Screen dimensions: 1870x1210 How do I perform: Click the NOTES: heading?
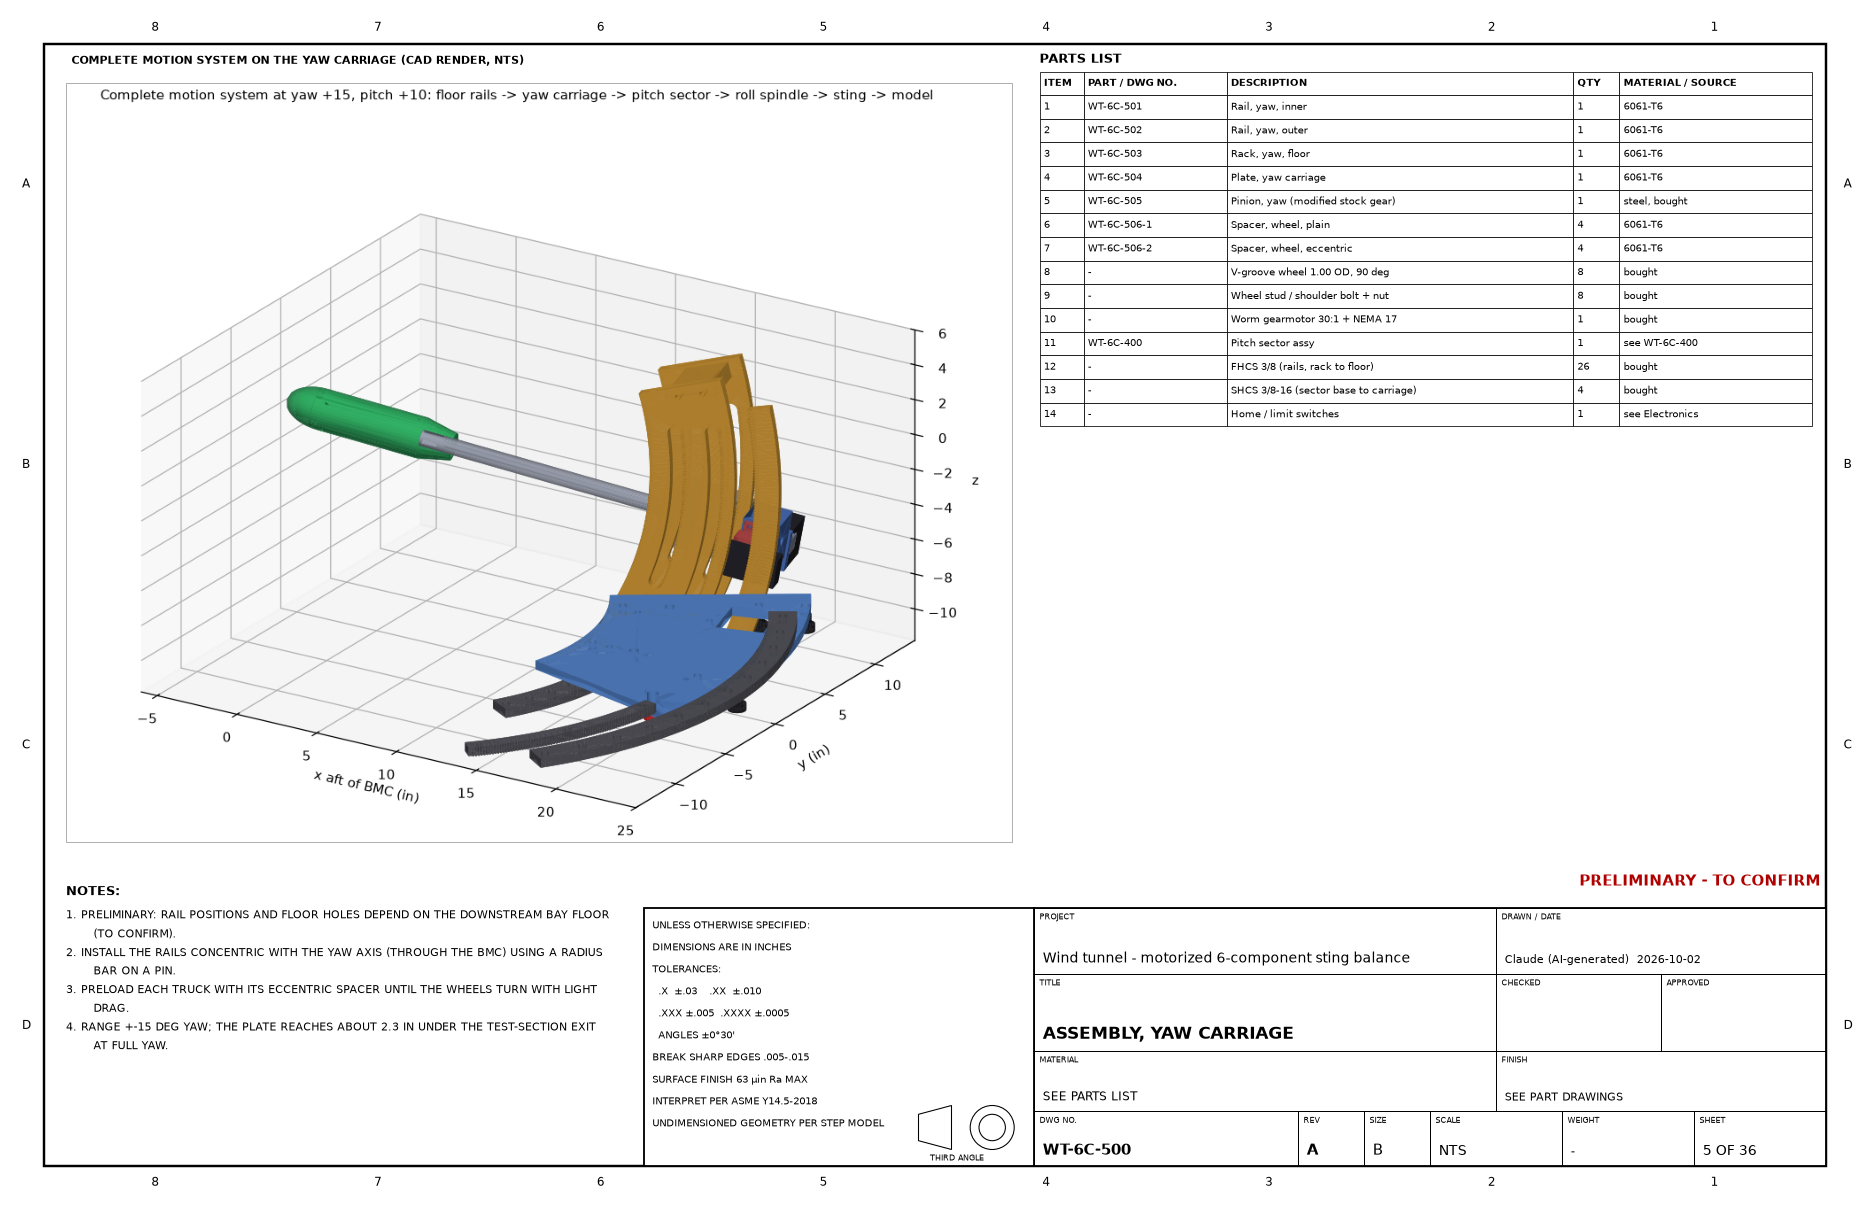[93, 891]
